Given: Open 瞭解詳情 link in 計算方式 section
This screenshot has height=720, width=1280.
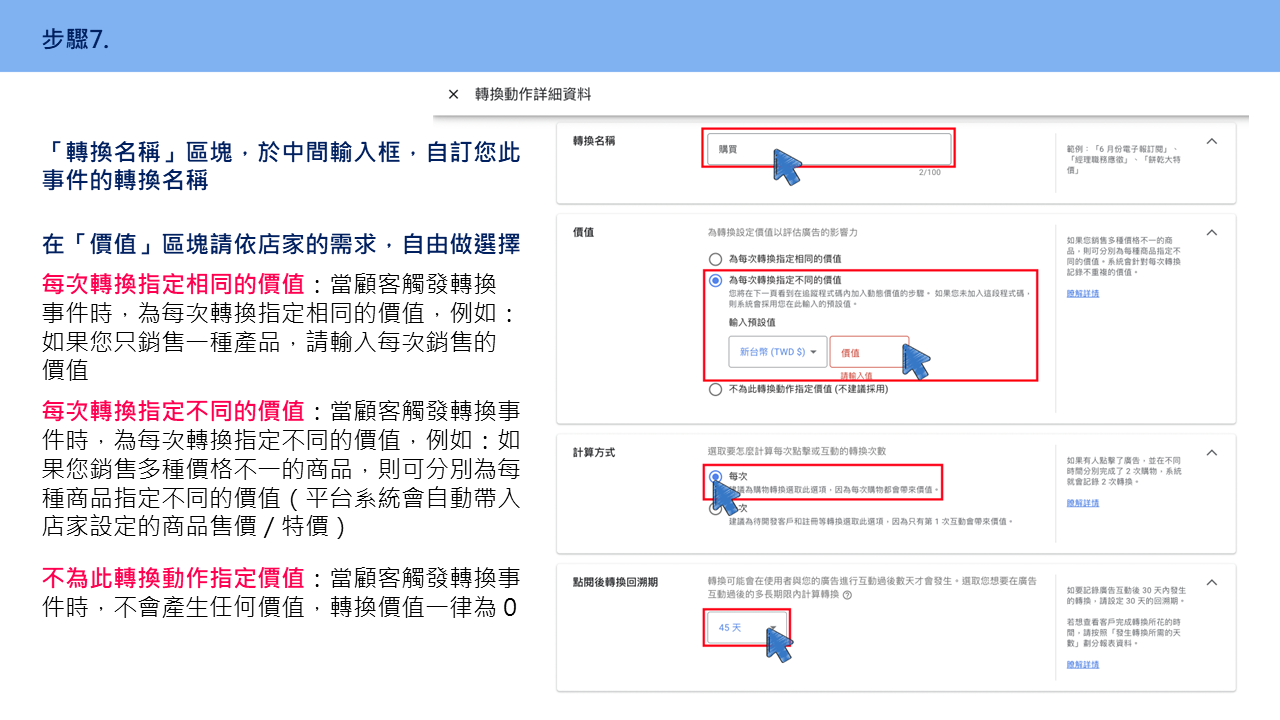Looking at the screenshot, I should 1083,503.
